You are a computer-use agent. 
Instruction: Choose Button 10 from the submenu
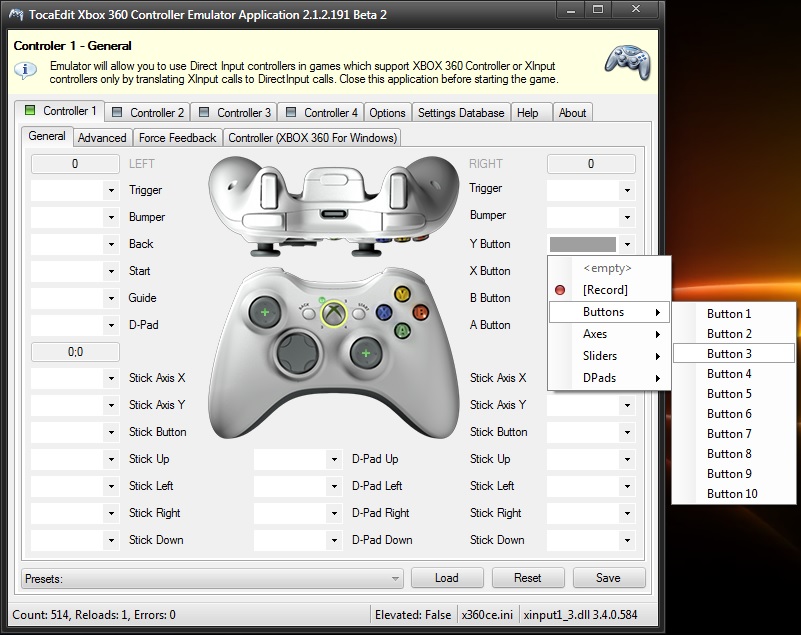point(734,493)
